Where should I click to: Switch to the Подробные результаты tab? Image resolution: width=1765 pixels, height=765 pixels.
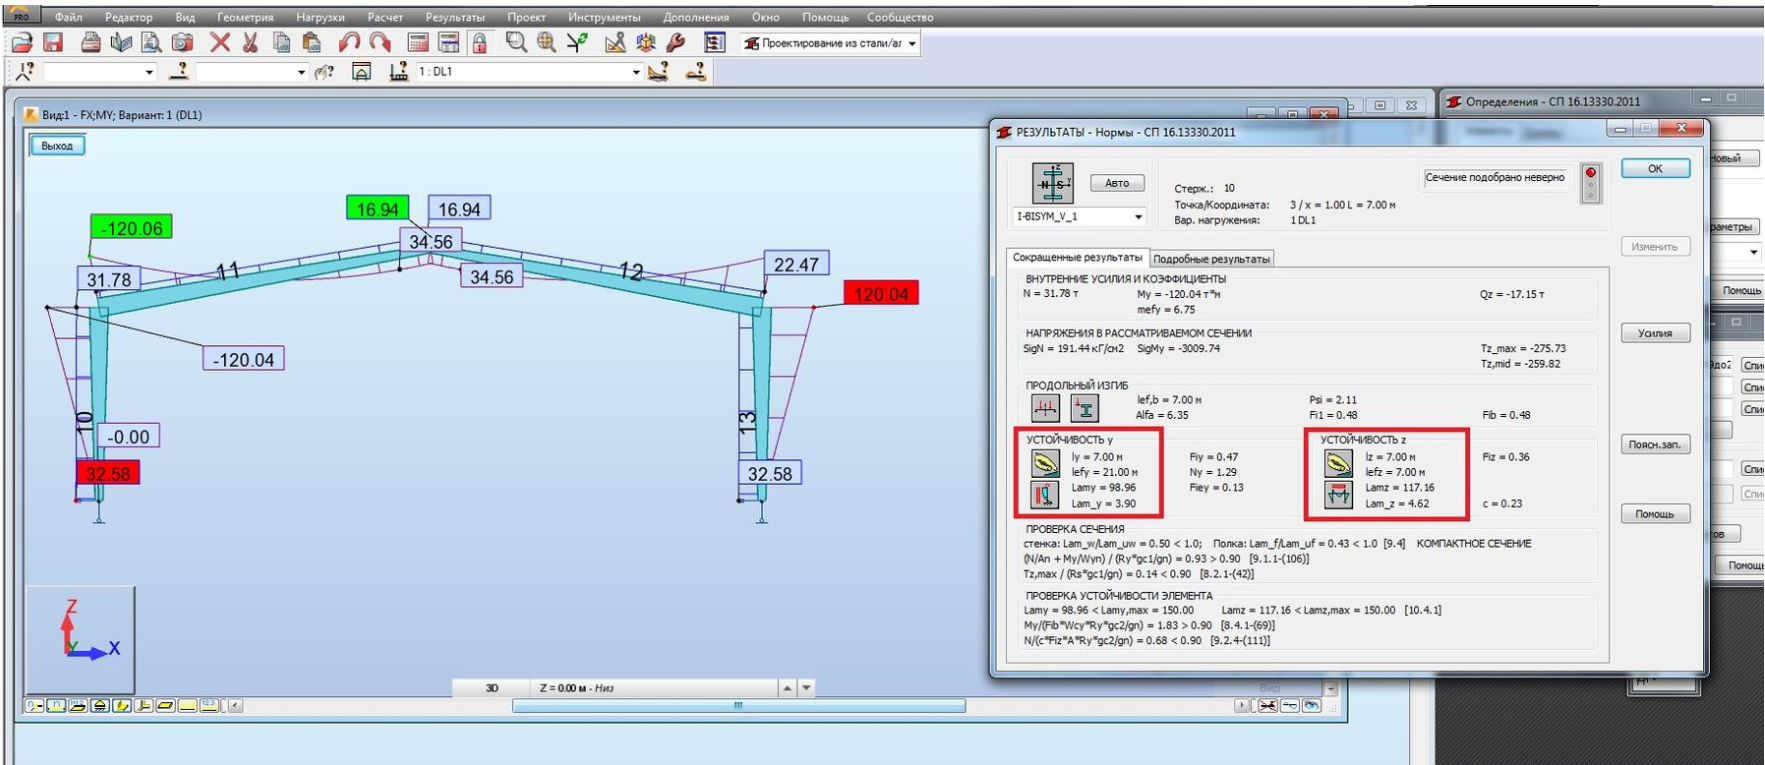tap(1211, 259)
